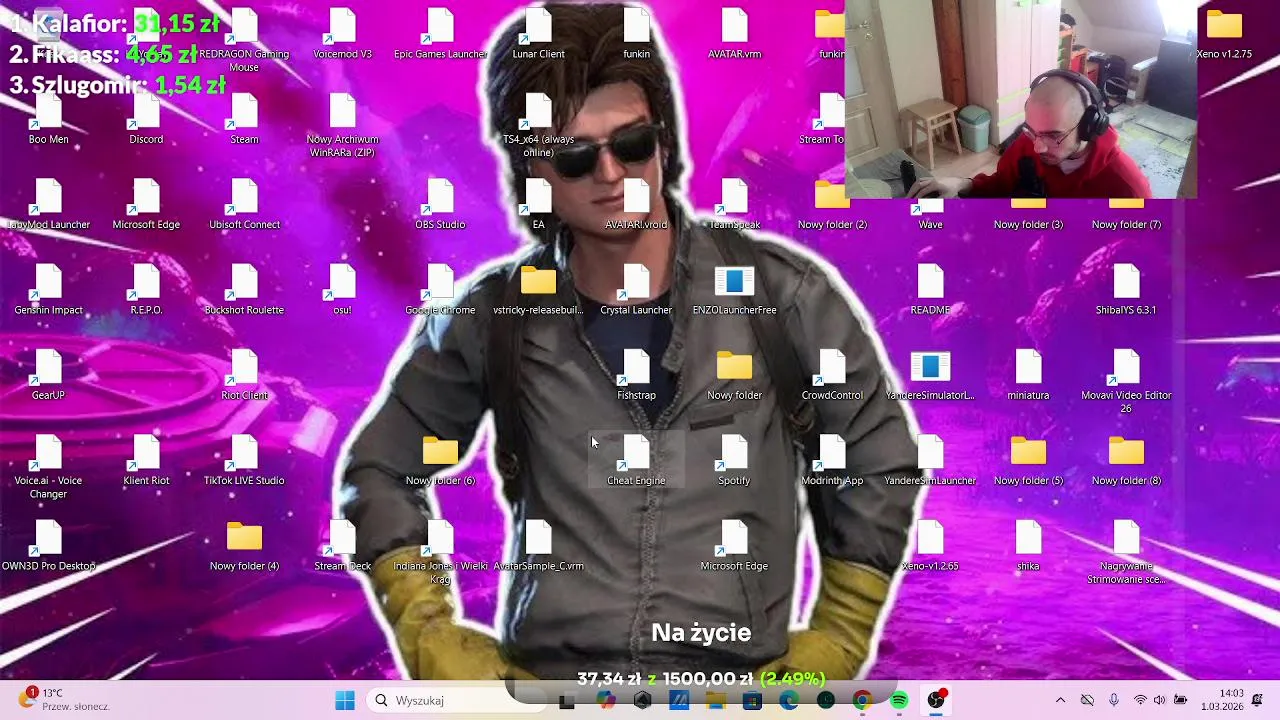
Task: Select the ShibaIYS 6.3.1 file
Action: [1126, 292]
